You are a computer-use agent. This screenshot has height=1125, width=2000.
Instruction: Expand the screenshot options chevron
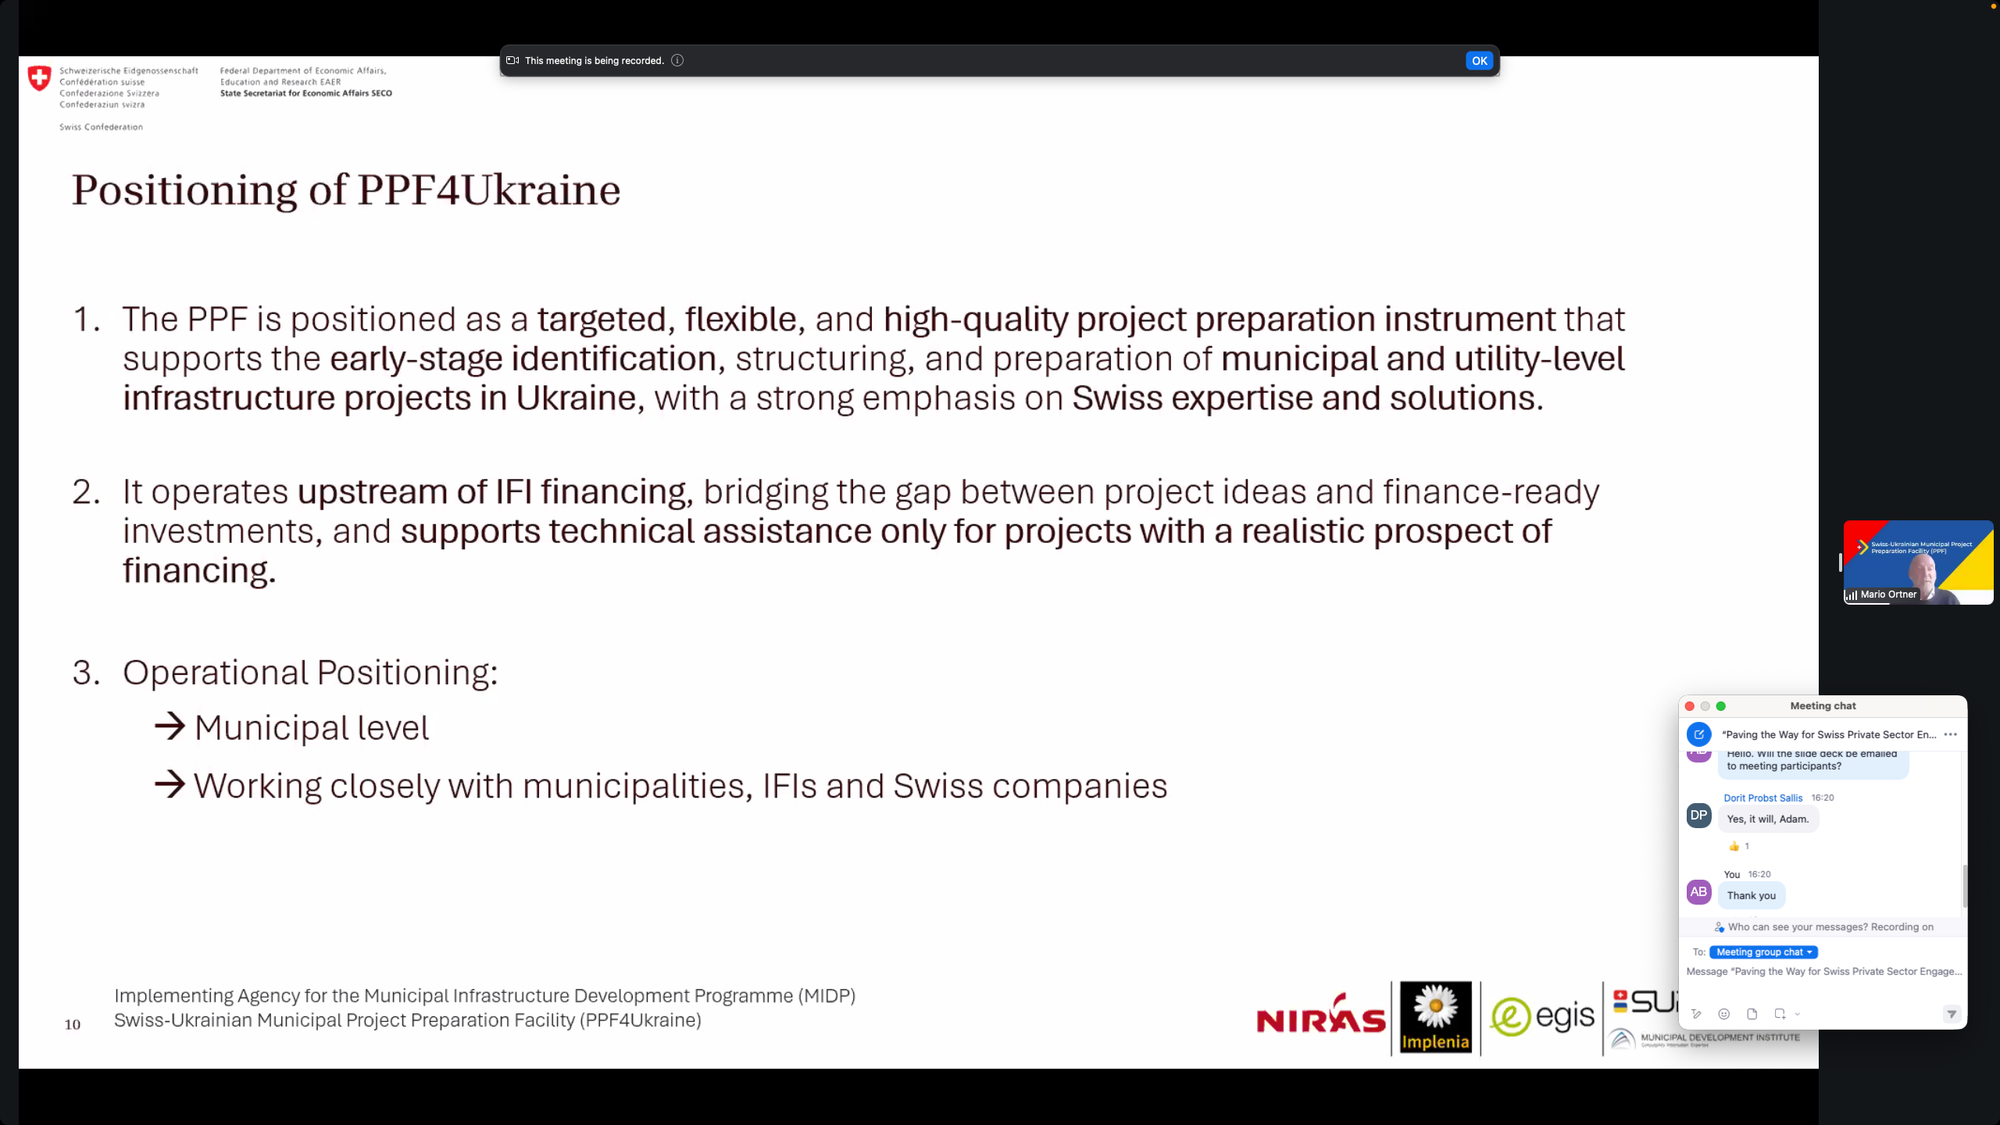click(x=1797, y=1014)
